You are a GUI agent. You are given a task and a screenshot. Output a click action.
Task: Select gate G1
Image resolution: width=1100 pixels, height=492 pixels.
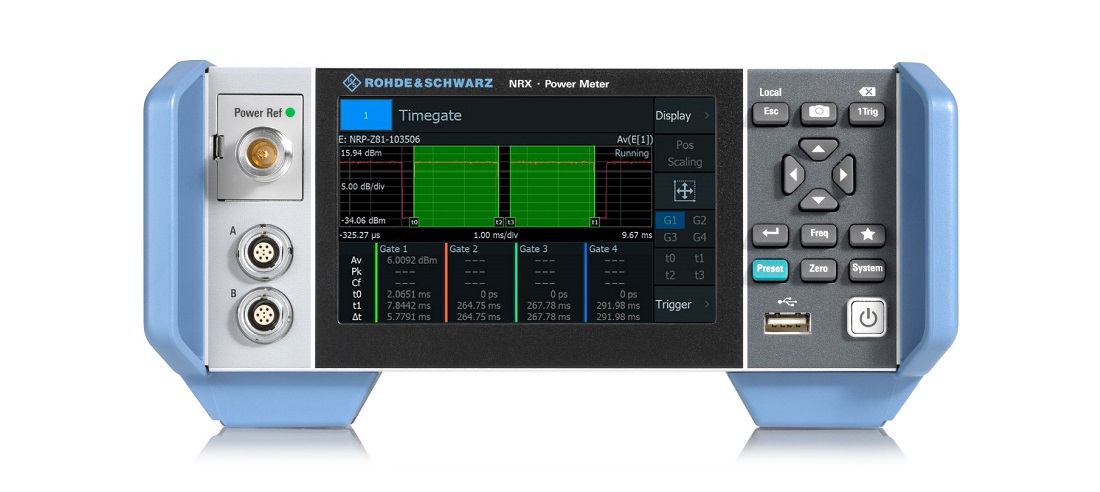coord(670,220)
